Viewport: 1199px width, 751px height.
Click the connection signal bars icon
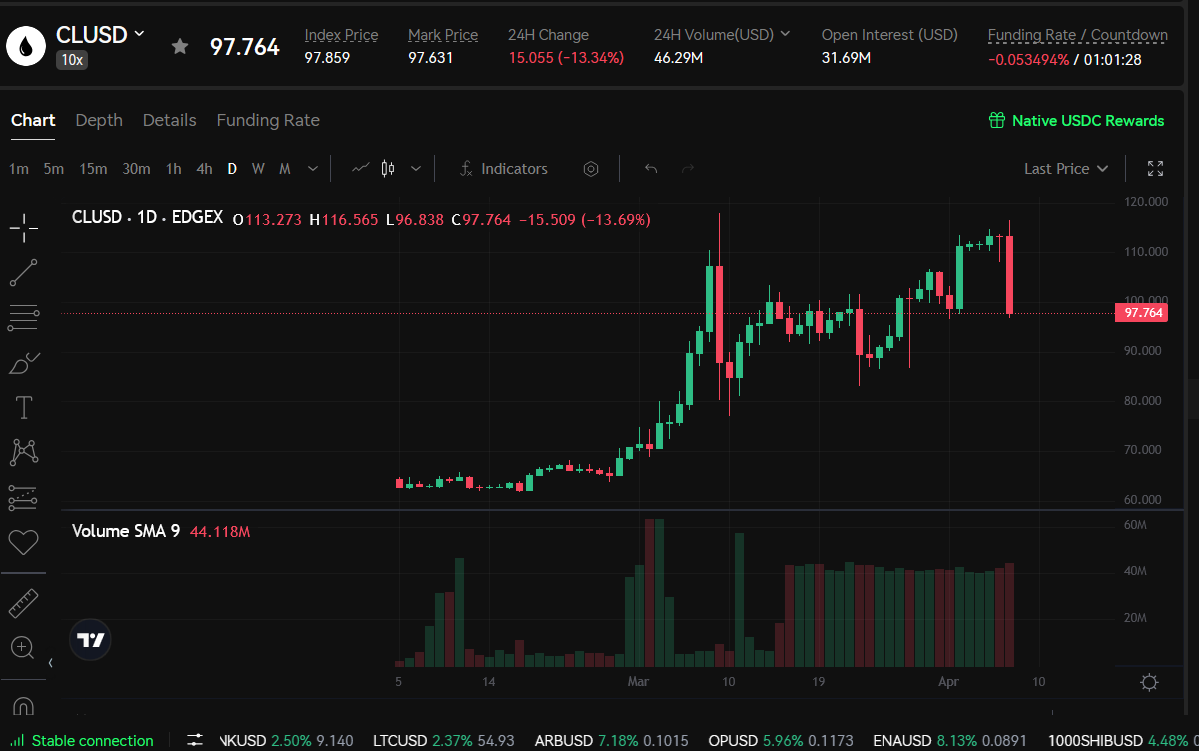pyautogui.click(x=17, y=740)
